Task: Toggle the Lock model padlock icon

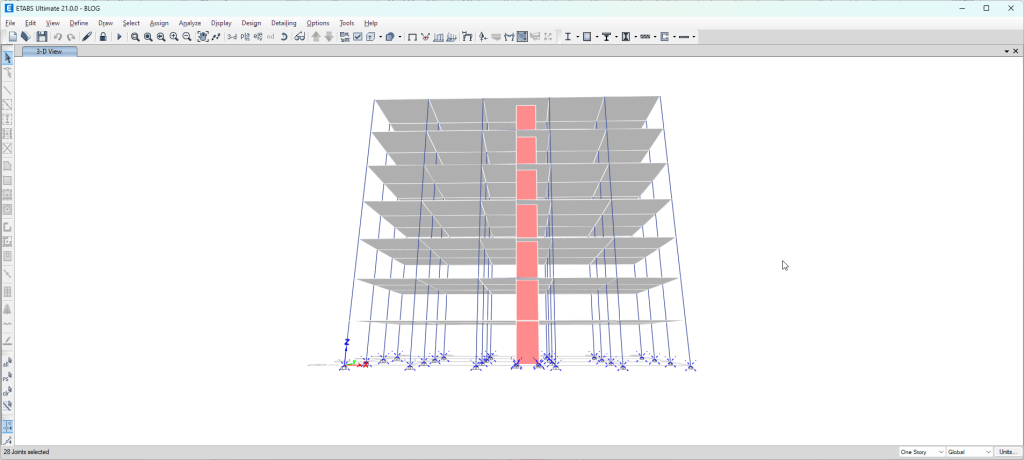Action: pos(103,37)
